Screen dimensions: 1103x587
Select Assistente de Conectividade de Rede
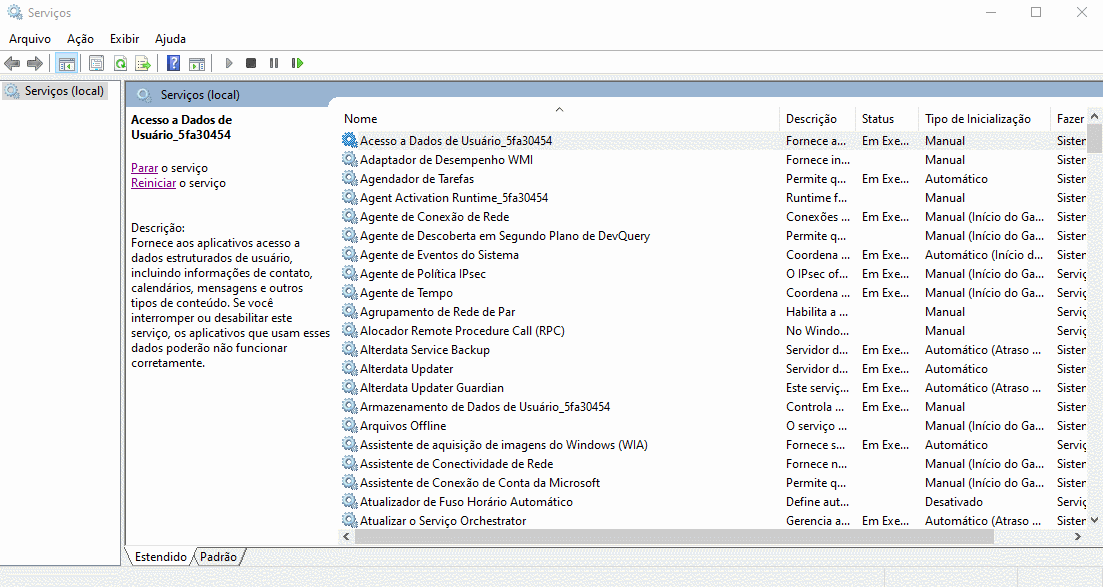pos(457,463)
